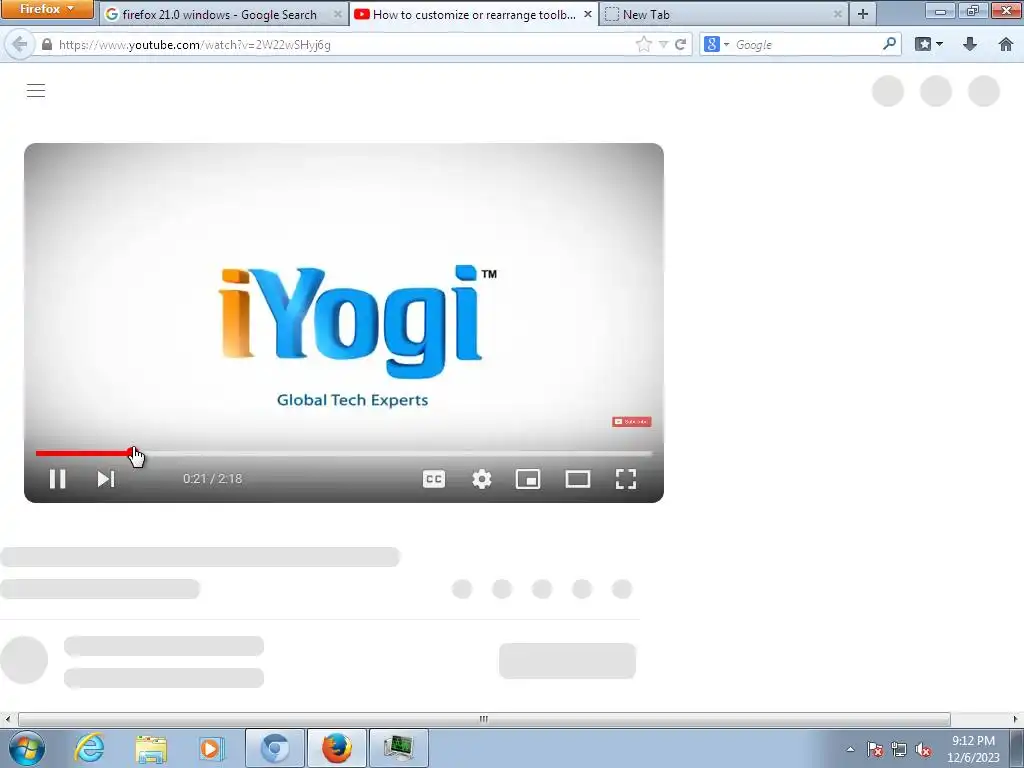
Task: Go to the Firefox home page
Action: [1006, 44]
